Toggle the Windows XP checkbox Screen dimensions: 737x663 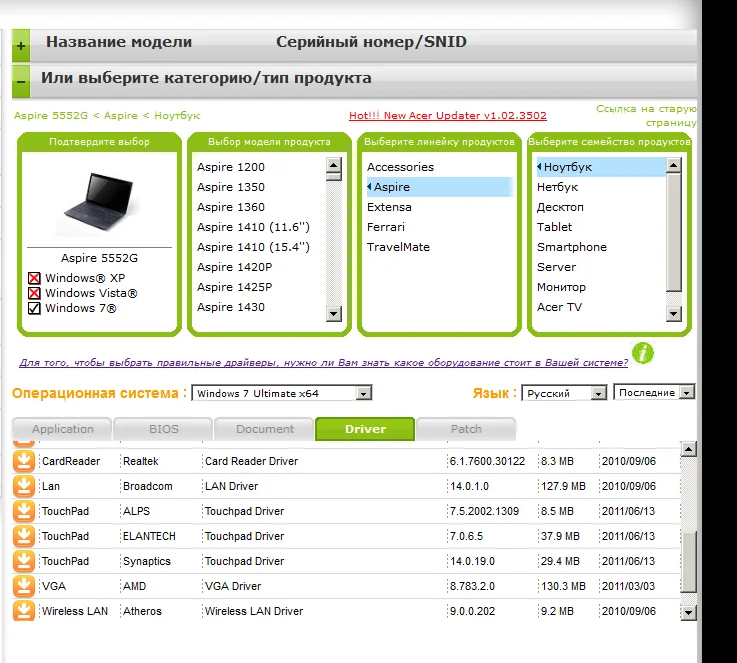coord(34,278)
